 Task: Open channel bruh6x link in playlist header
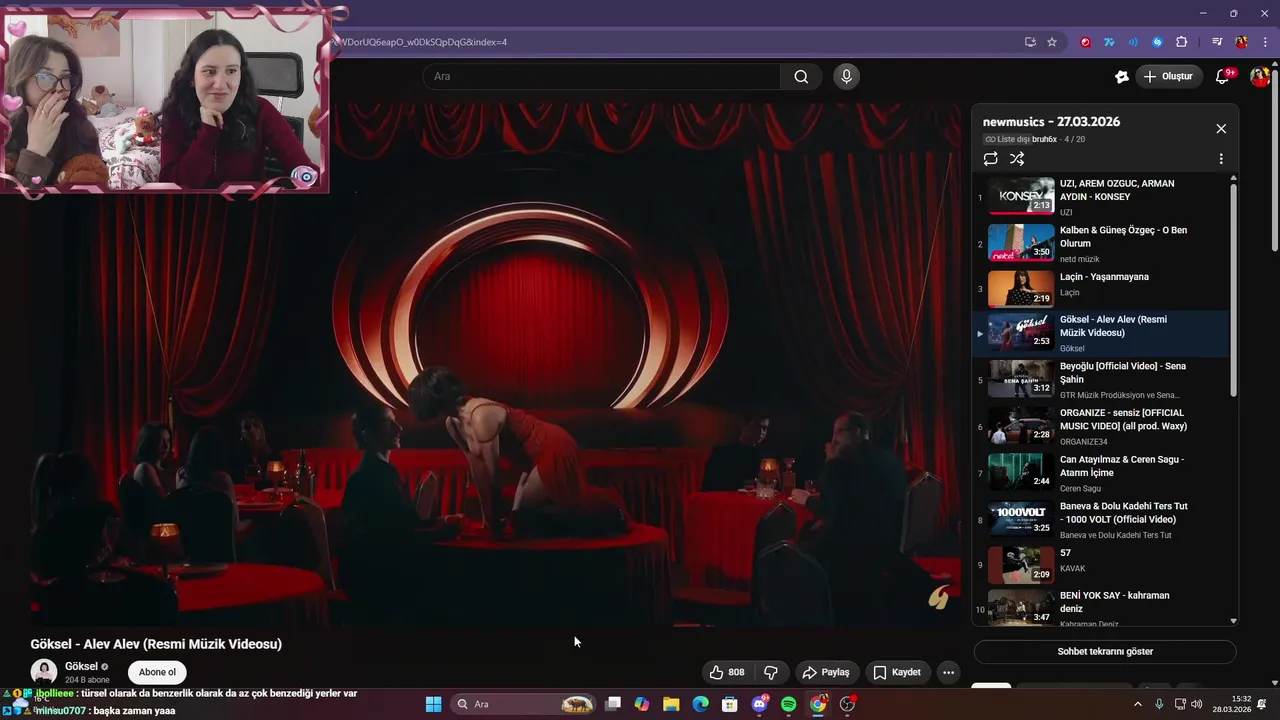1044,139
